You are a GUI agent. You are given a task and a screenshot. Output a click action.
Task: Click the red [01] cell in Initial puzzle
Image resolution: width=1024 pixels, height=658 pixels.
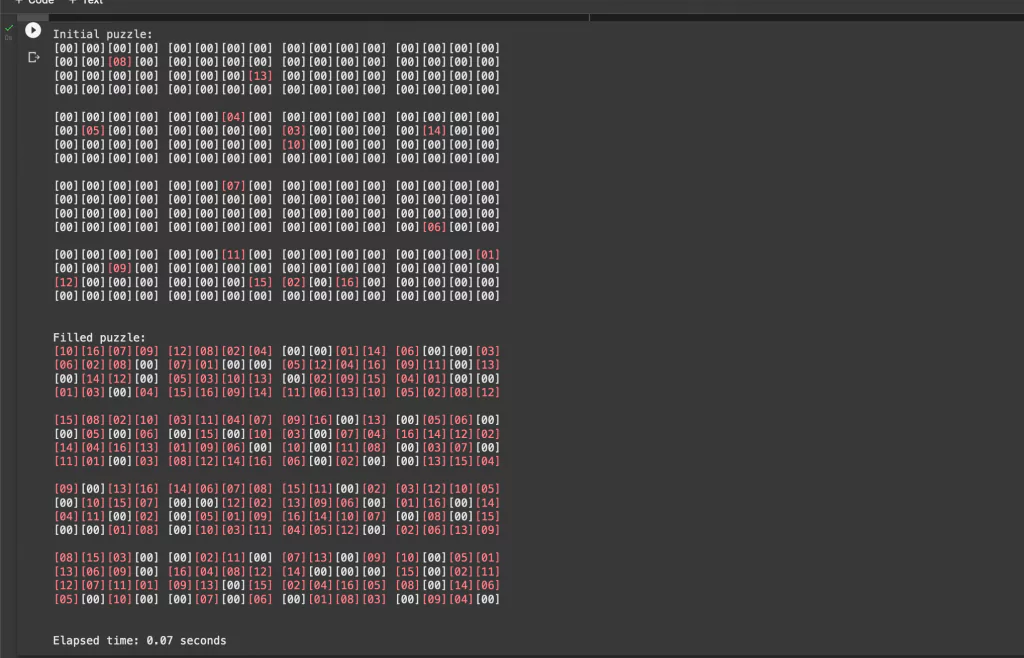[x=487, y=255]
